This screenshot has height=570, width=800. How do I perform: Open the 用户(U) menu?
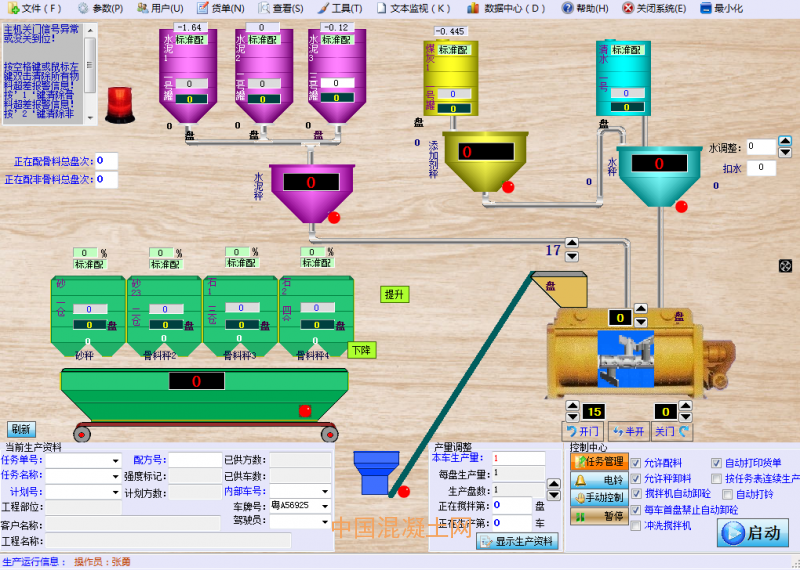160,8
